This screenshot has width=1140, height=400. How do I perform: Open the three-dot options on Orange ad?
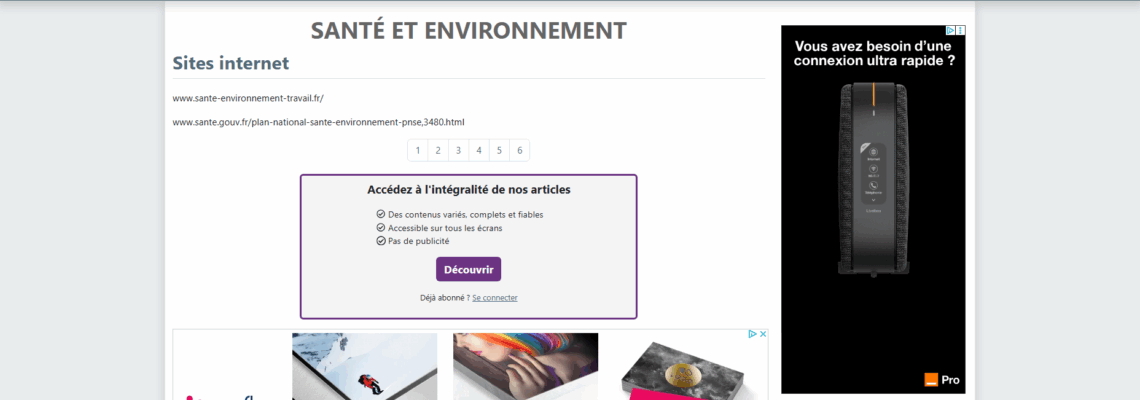tap(961, 31)
